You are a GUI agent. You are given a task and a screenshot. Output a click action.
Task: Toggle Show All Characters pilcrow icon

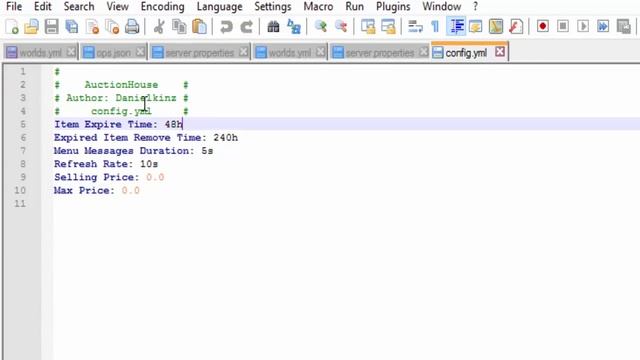435,27
